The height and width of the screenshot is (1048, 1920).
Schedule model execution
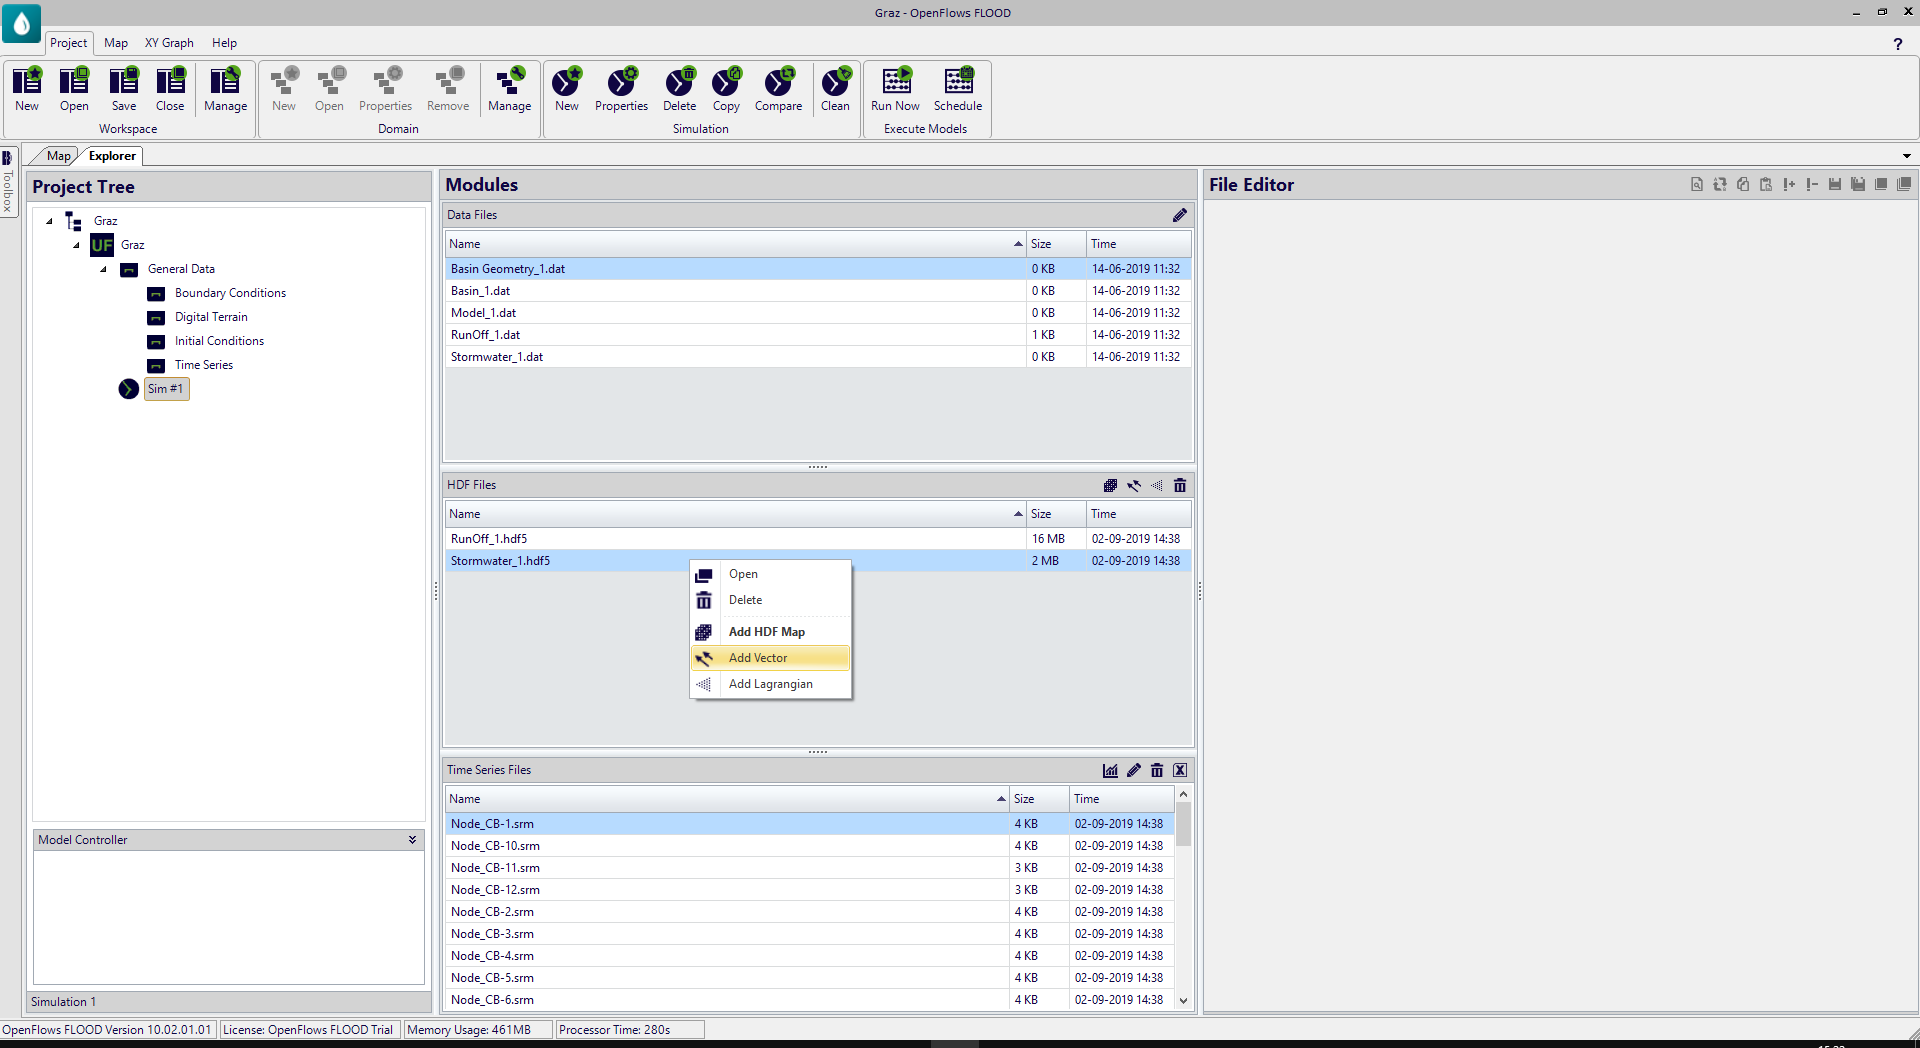[958, 90]
